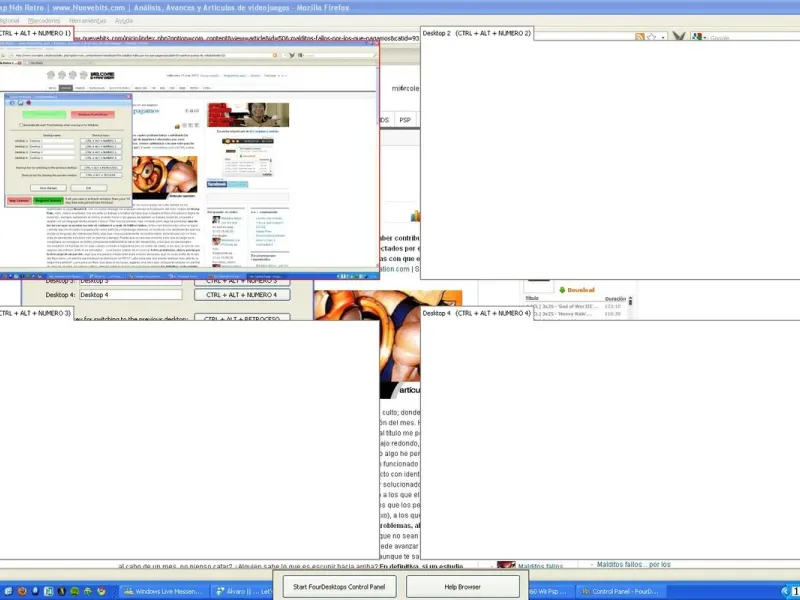
Task: Click the CTRL + ALT + NUMERO 4 shortcut button
Action: 242,295
